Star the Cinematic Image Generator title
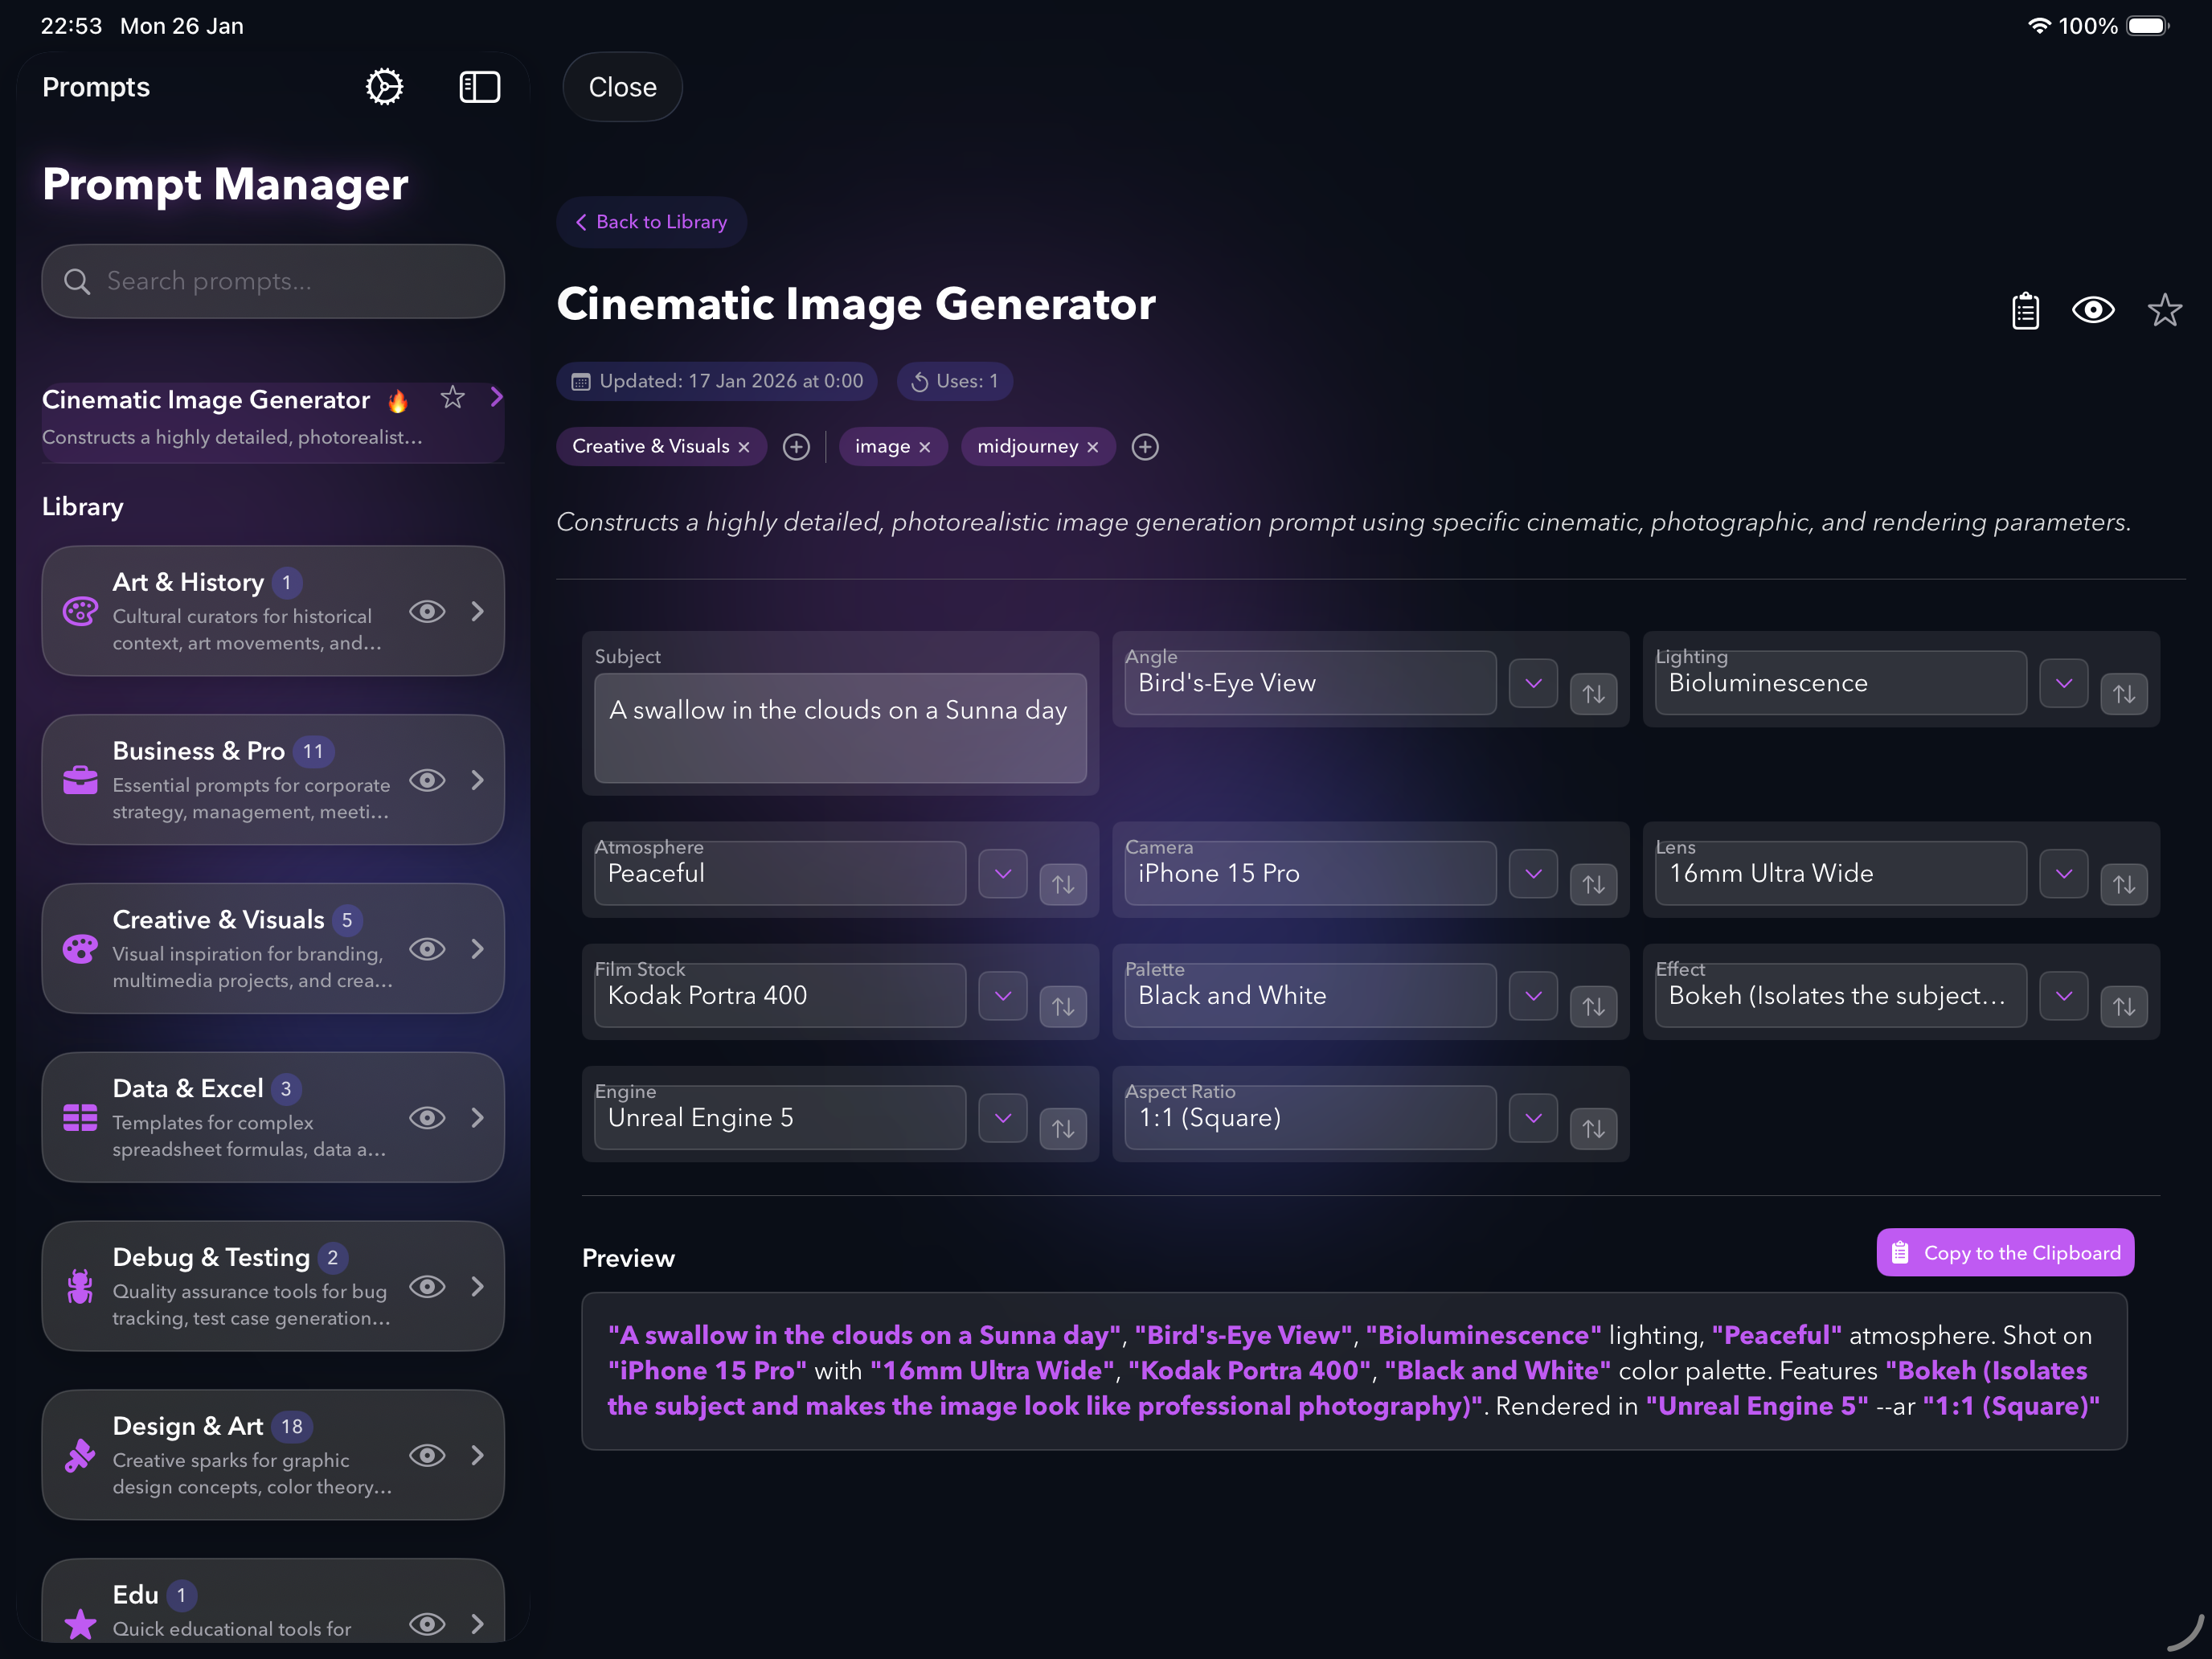 tap(2164, 311)
